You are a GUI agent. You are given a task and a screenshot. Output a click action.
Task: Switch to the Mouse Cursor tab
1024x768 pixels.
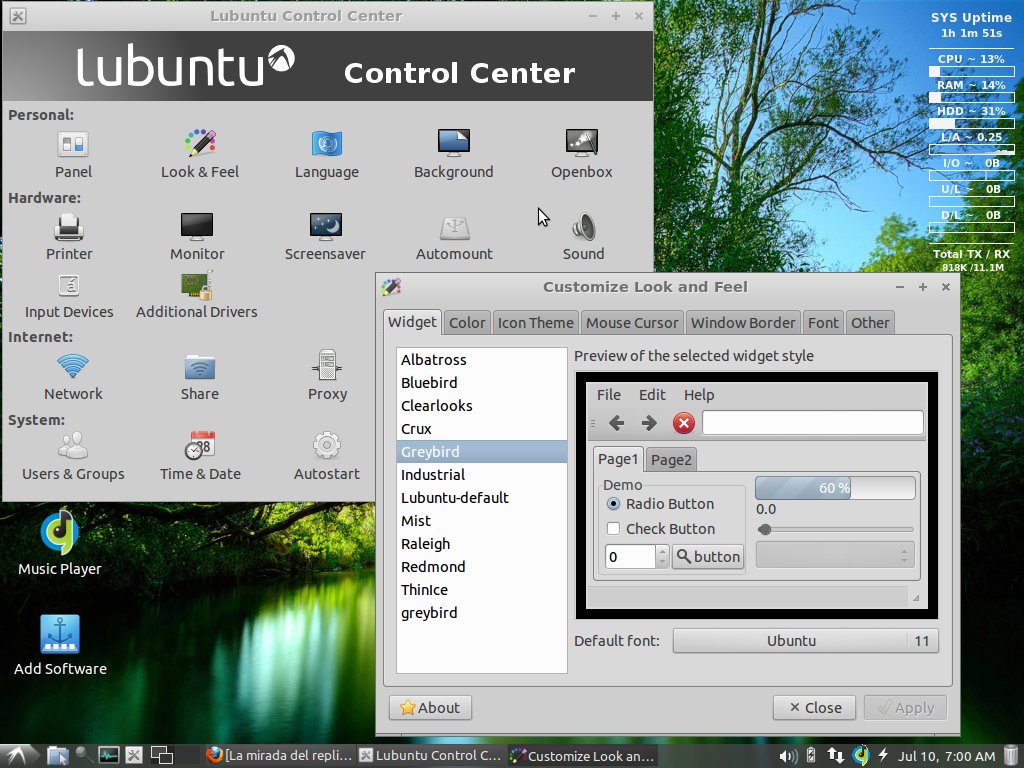(x=632, y=323)
